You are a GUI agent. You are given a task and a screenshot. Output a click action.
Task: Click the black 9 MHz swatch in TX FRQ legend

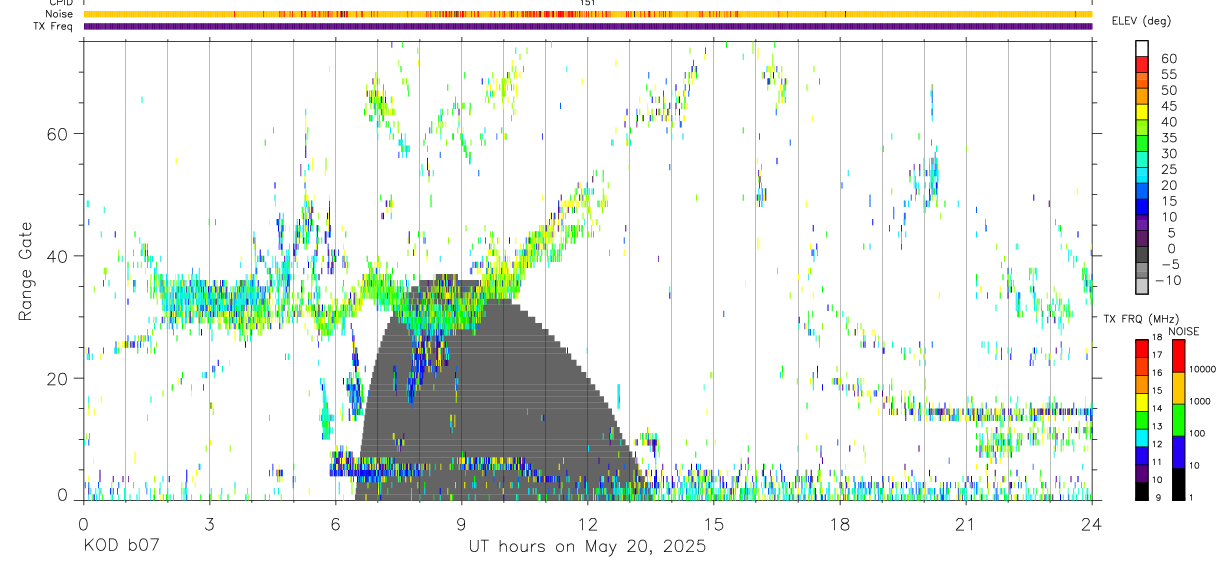pyautogui.click(x=1142, y=491)
